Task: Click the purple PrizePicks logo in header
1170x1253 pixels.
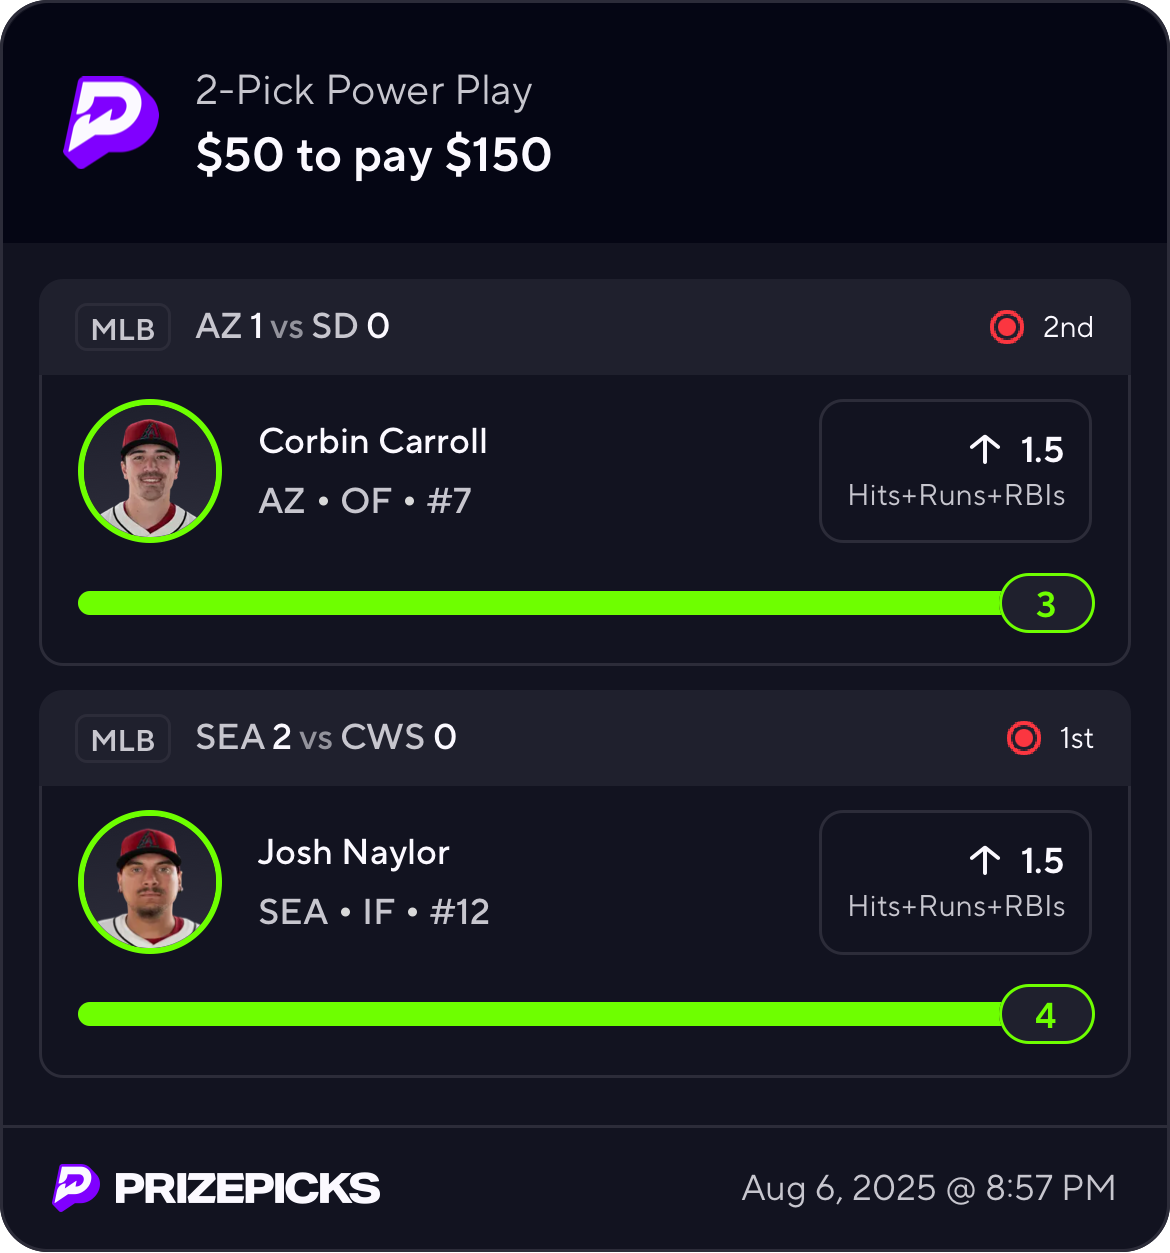Action: tap(111, 122)
